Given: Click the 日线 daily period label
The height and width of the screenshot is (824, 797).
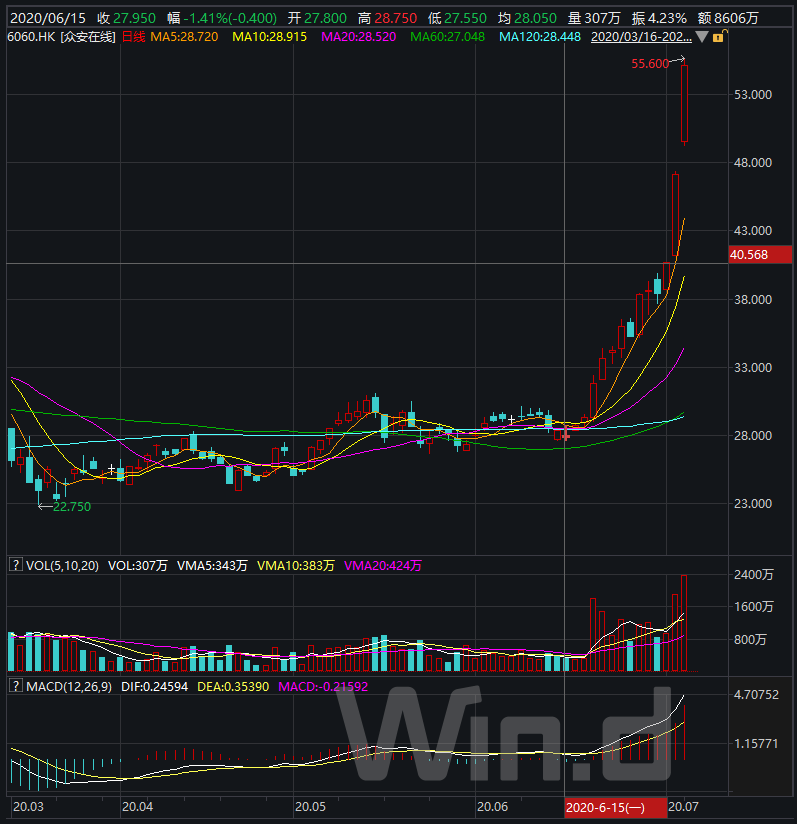Looking at the screenshot, I should point(133,37).
